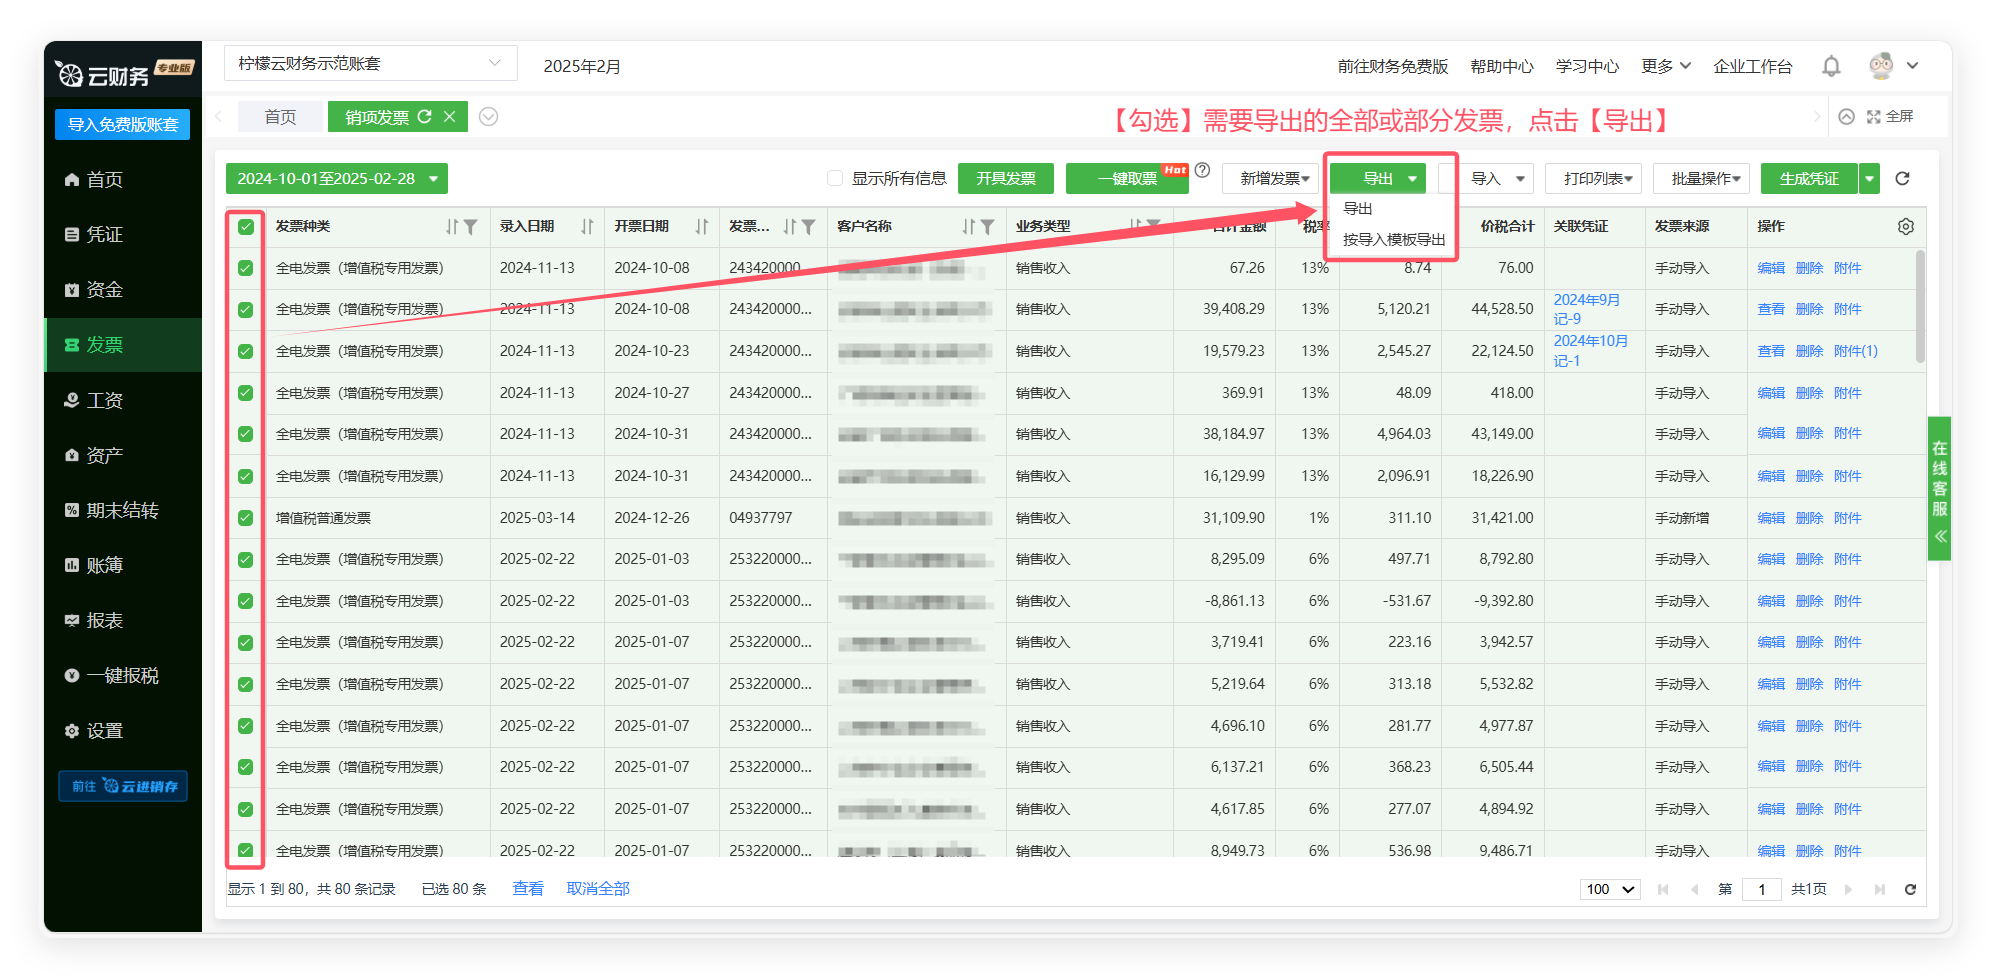
Task: Open the 批量操作 dropdown
Action: (x=1700, y=178)
